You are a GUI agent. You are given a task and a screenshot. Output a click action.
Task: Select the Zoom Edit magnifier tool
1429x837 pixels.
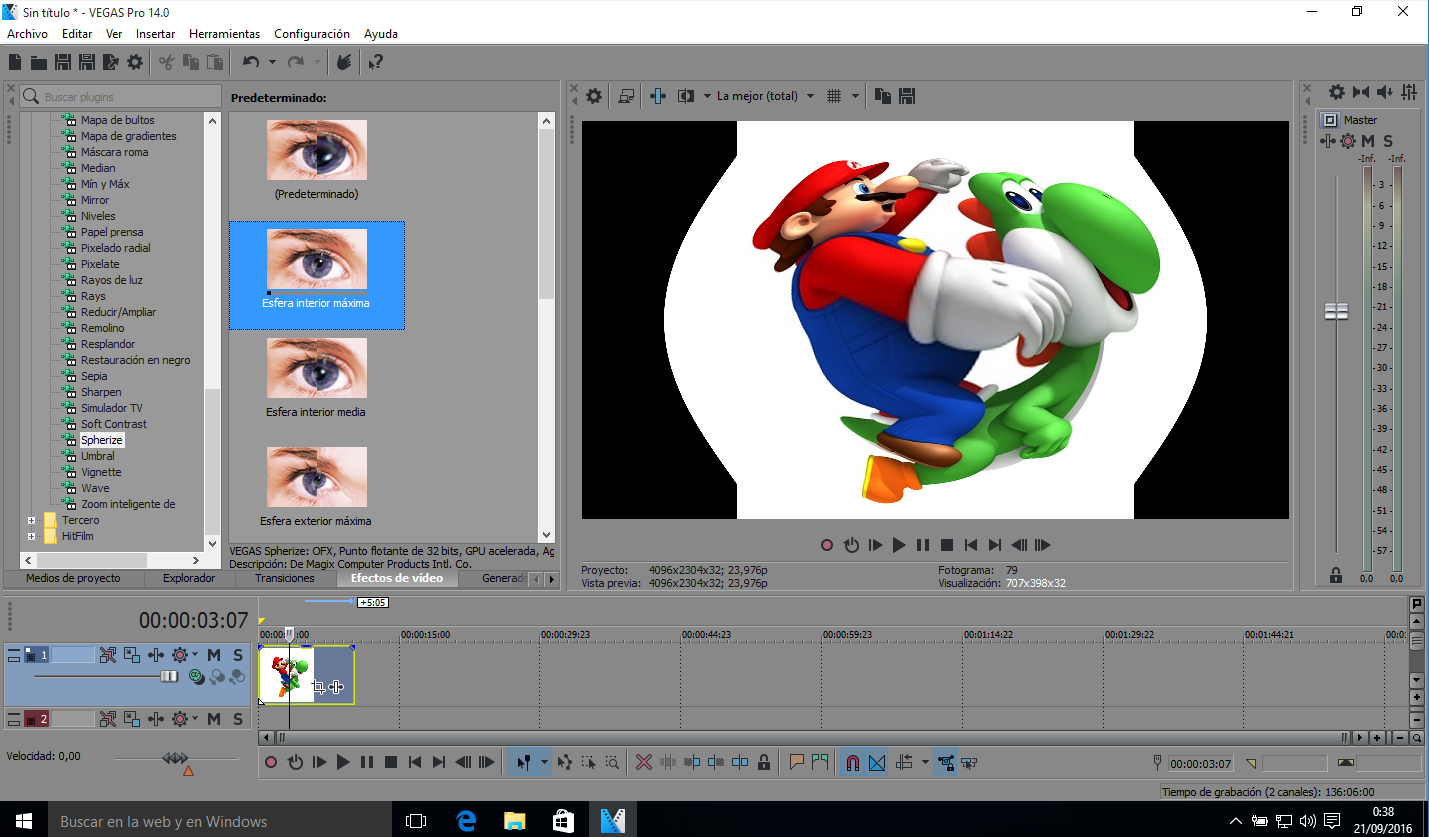[612, 762]
